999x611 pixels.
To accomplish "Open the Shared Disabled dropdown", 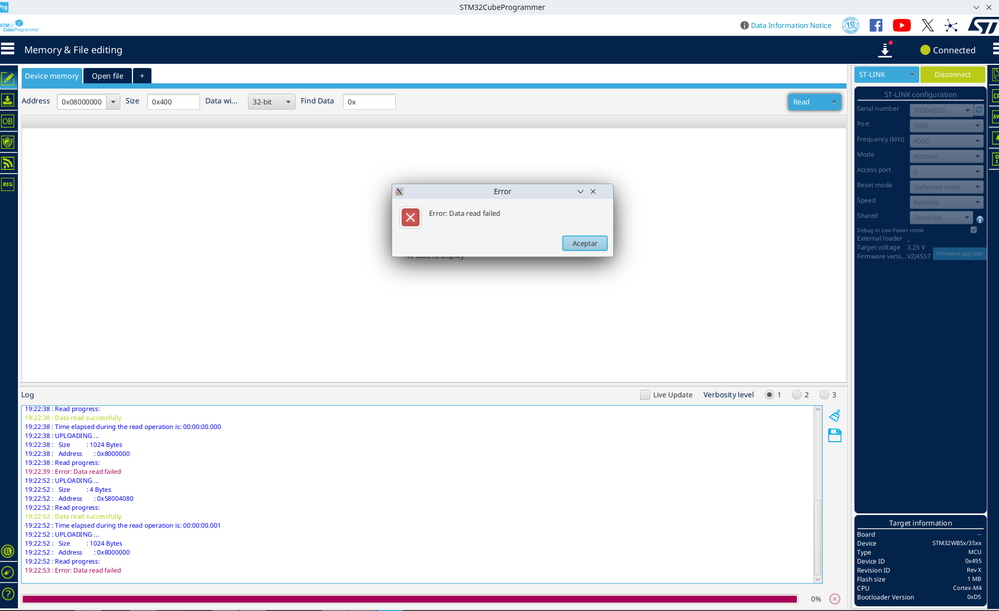I will pos(942,217).
